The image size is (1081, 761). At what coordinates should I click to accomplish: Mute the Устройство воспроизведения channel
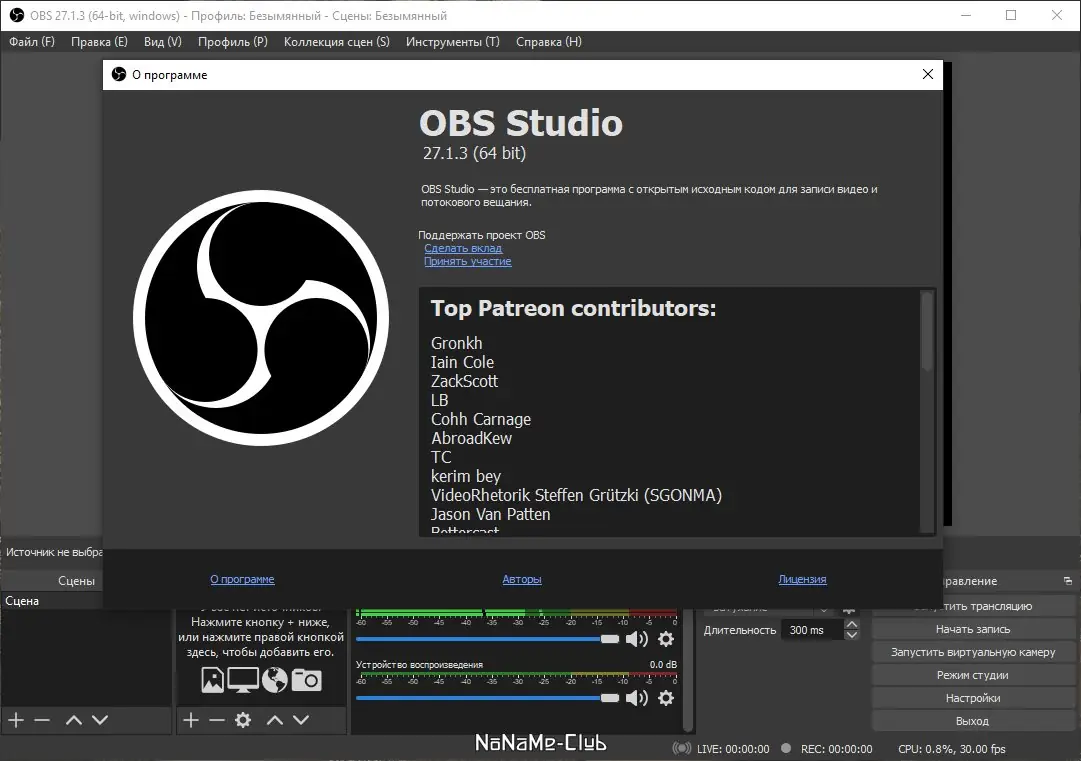(x=636, y=698)
